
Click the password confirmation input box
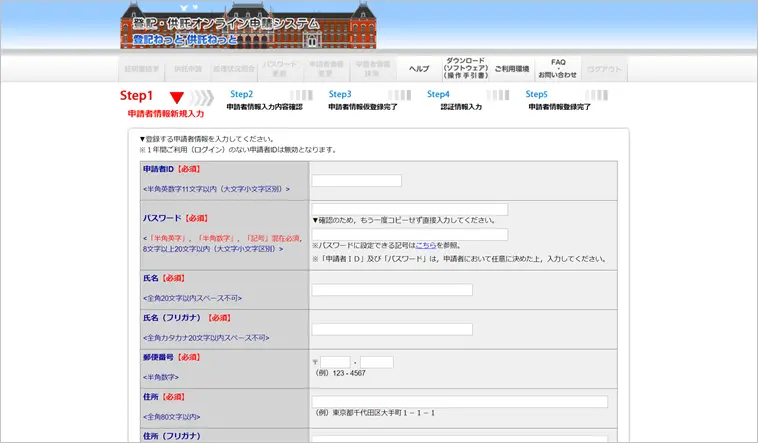409,235
